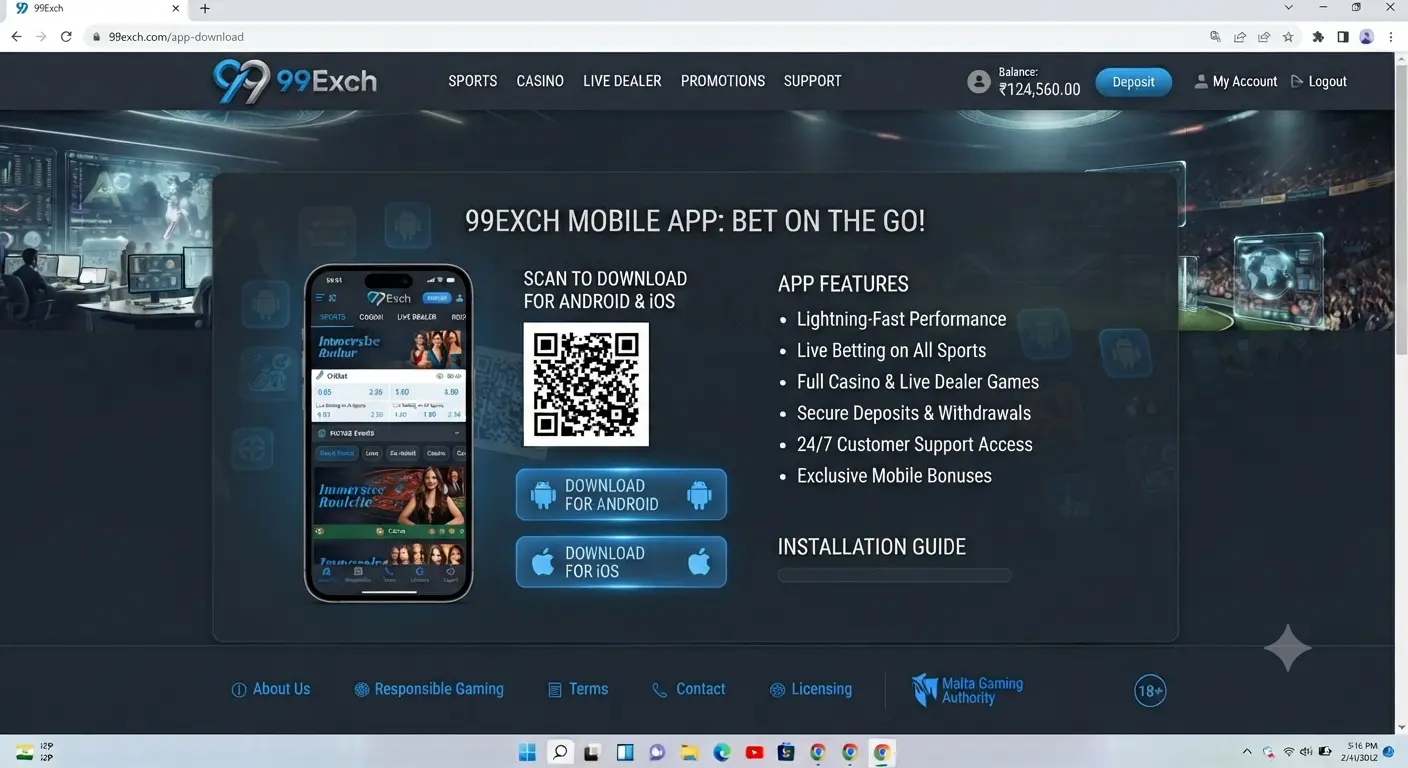Open the CASINO menu
This screenshot has height=768, width=1408.
point(540,81)
